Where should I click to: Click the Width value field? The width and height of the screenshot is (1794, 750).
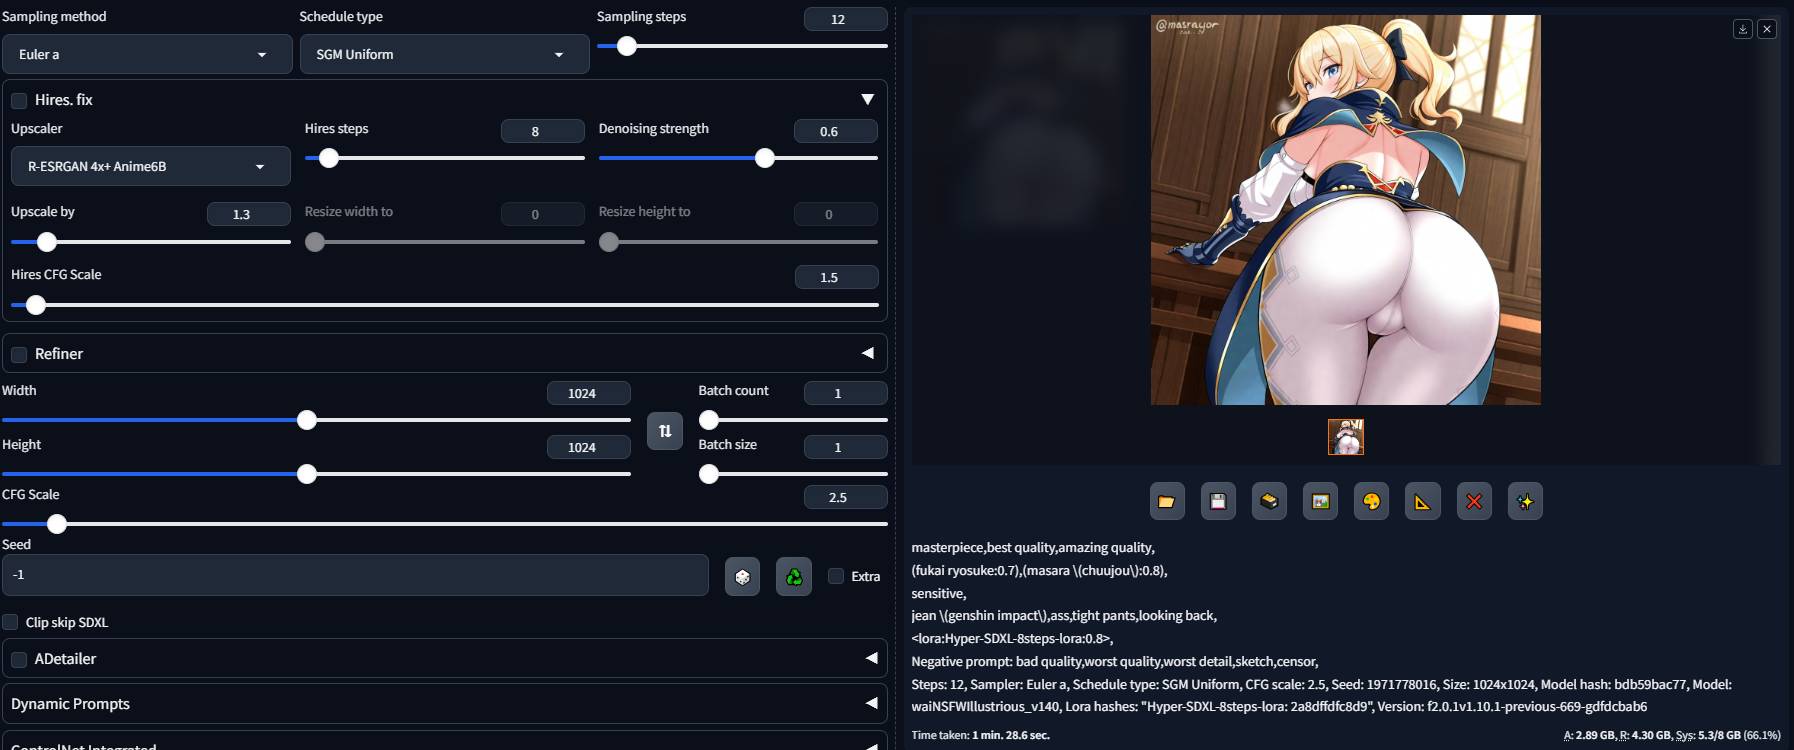[589, 393]
